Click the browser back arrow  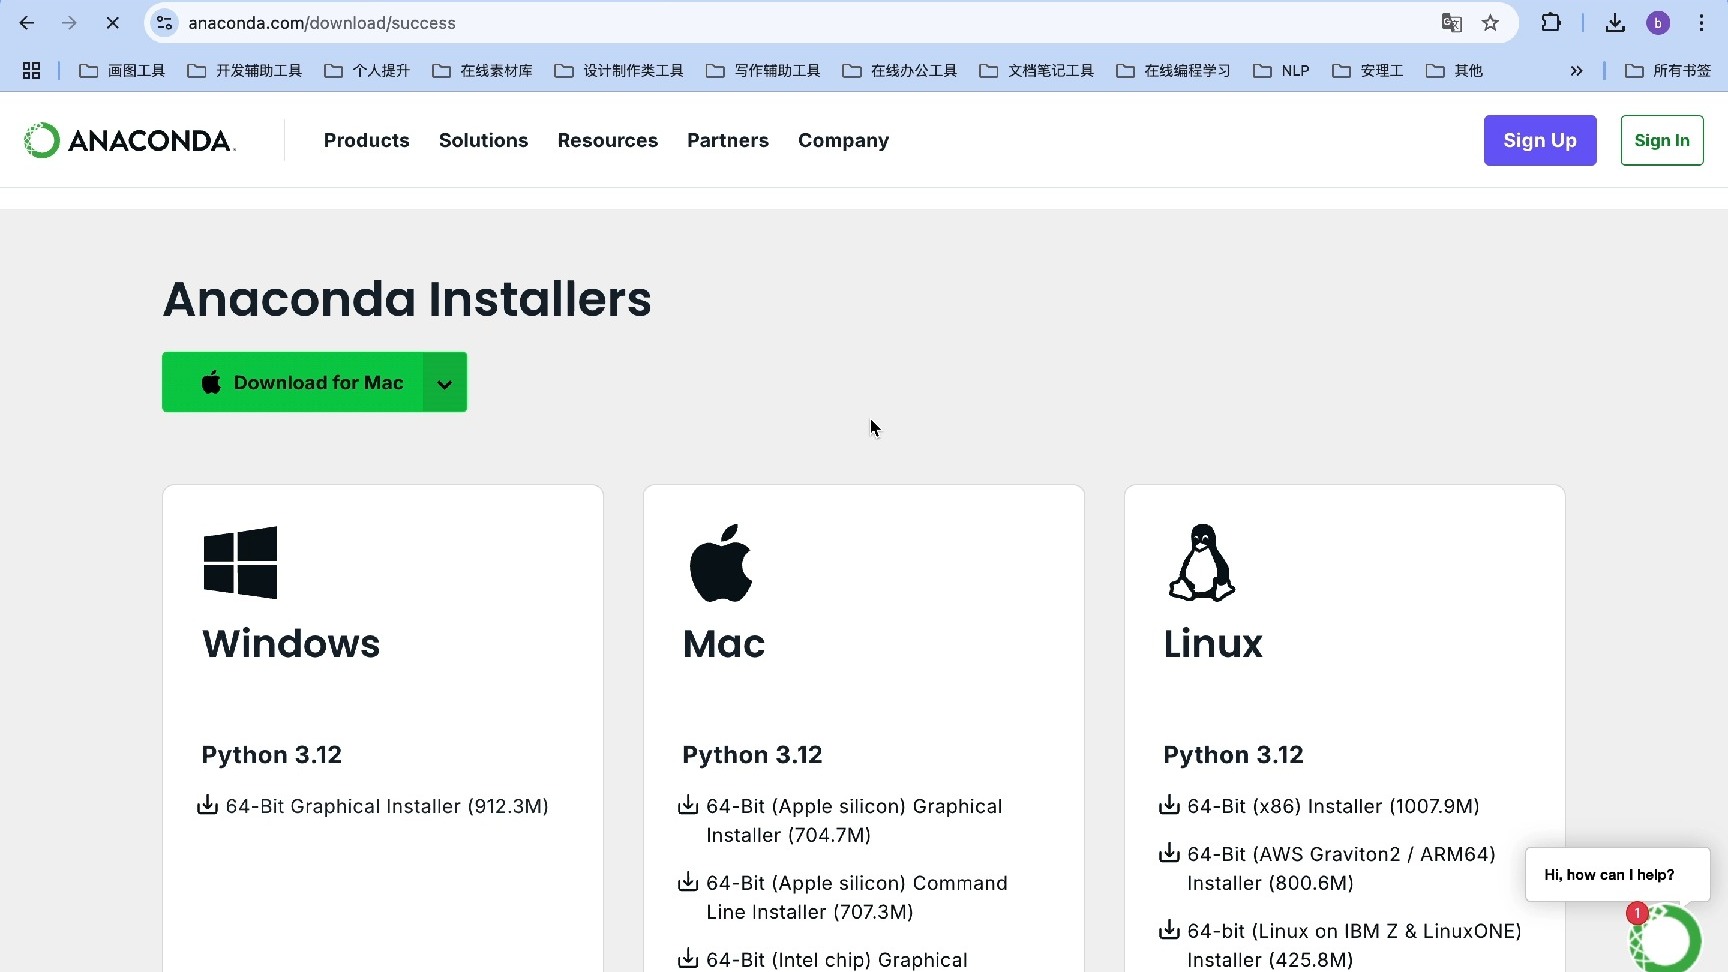click(27, 23)
